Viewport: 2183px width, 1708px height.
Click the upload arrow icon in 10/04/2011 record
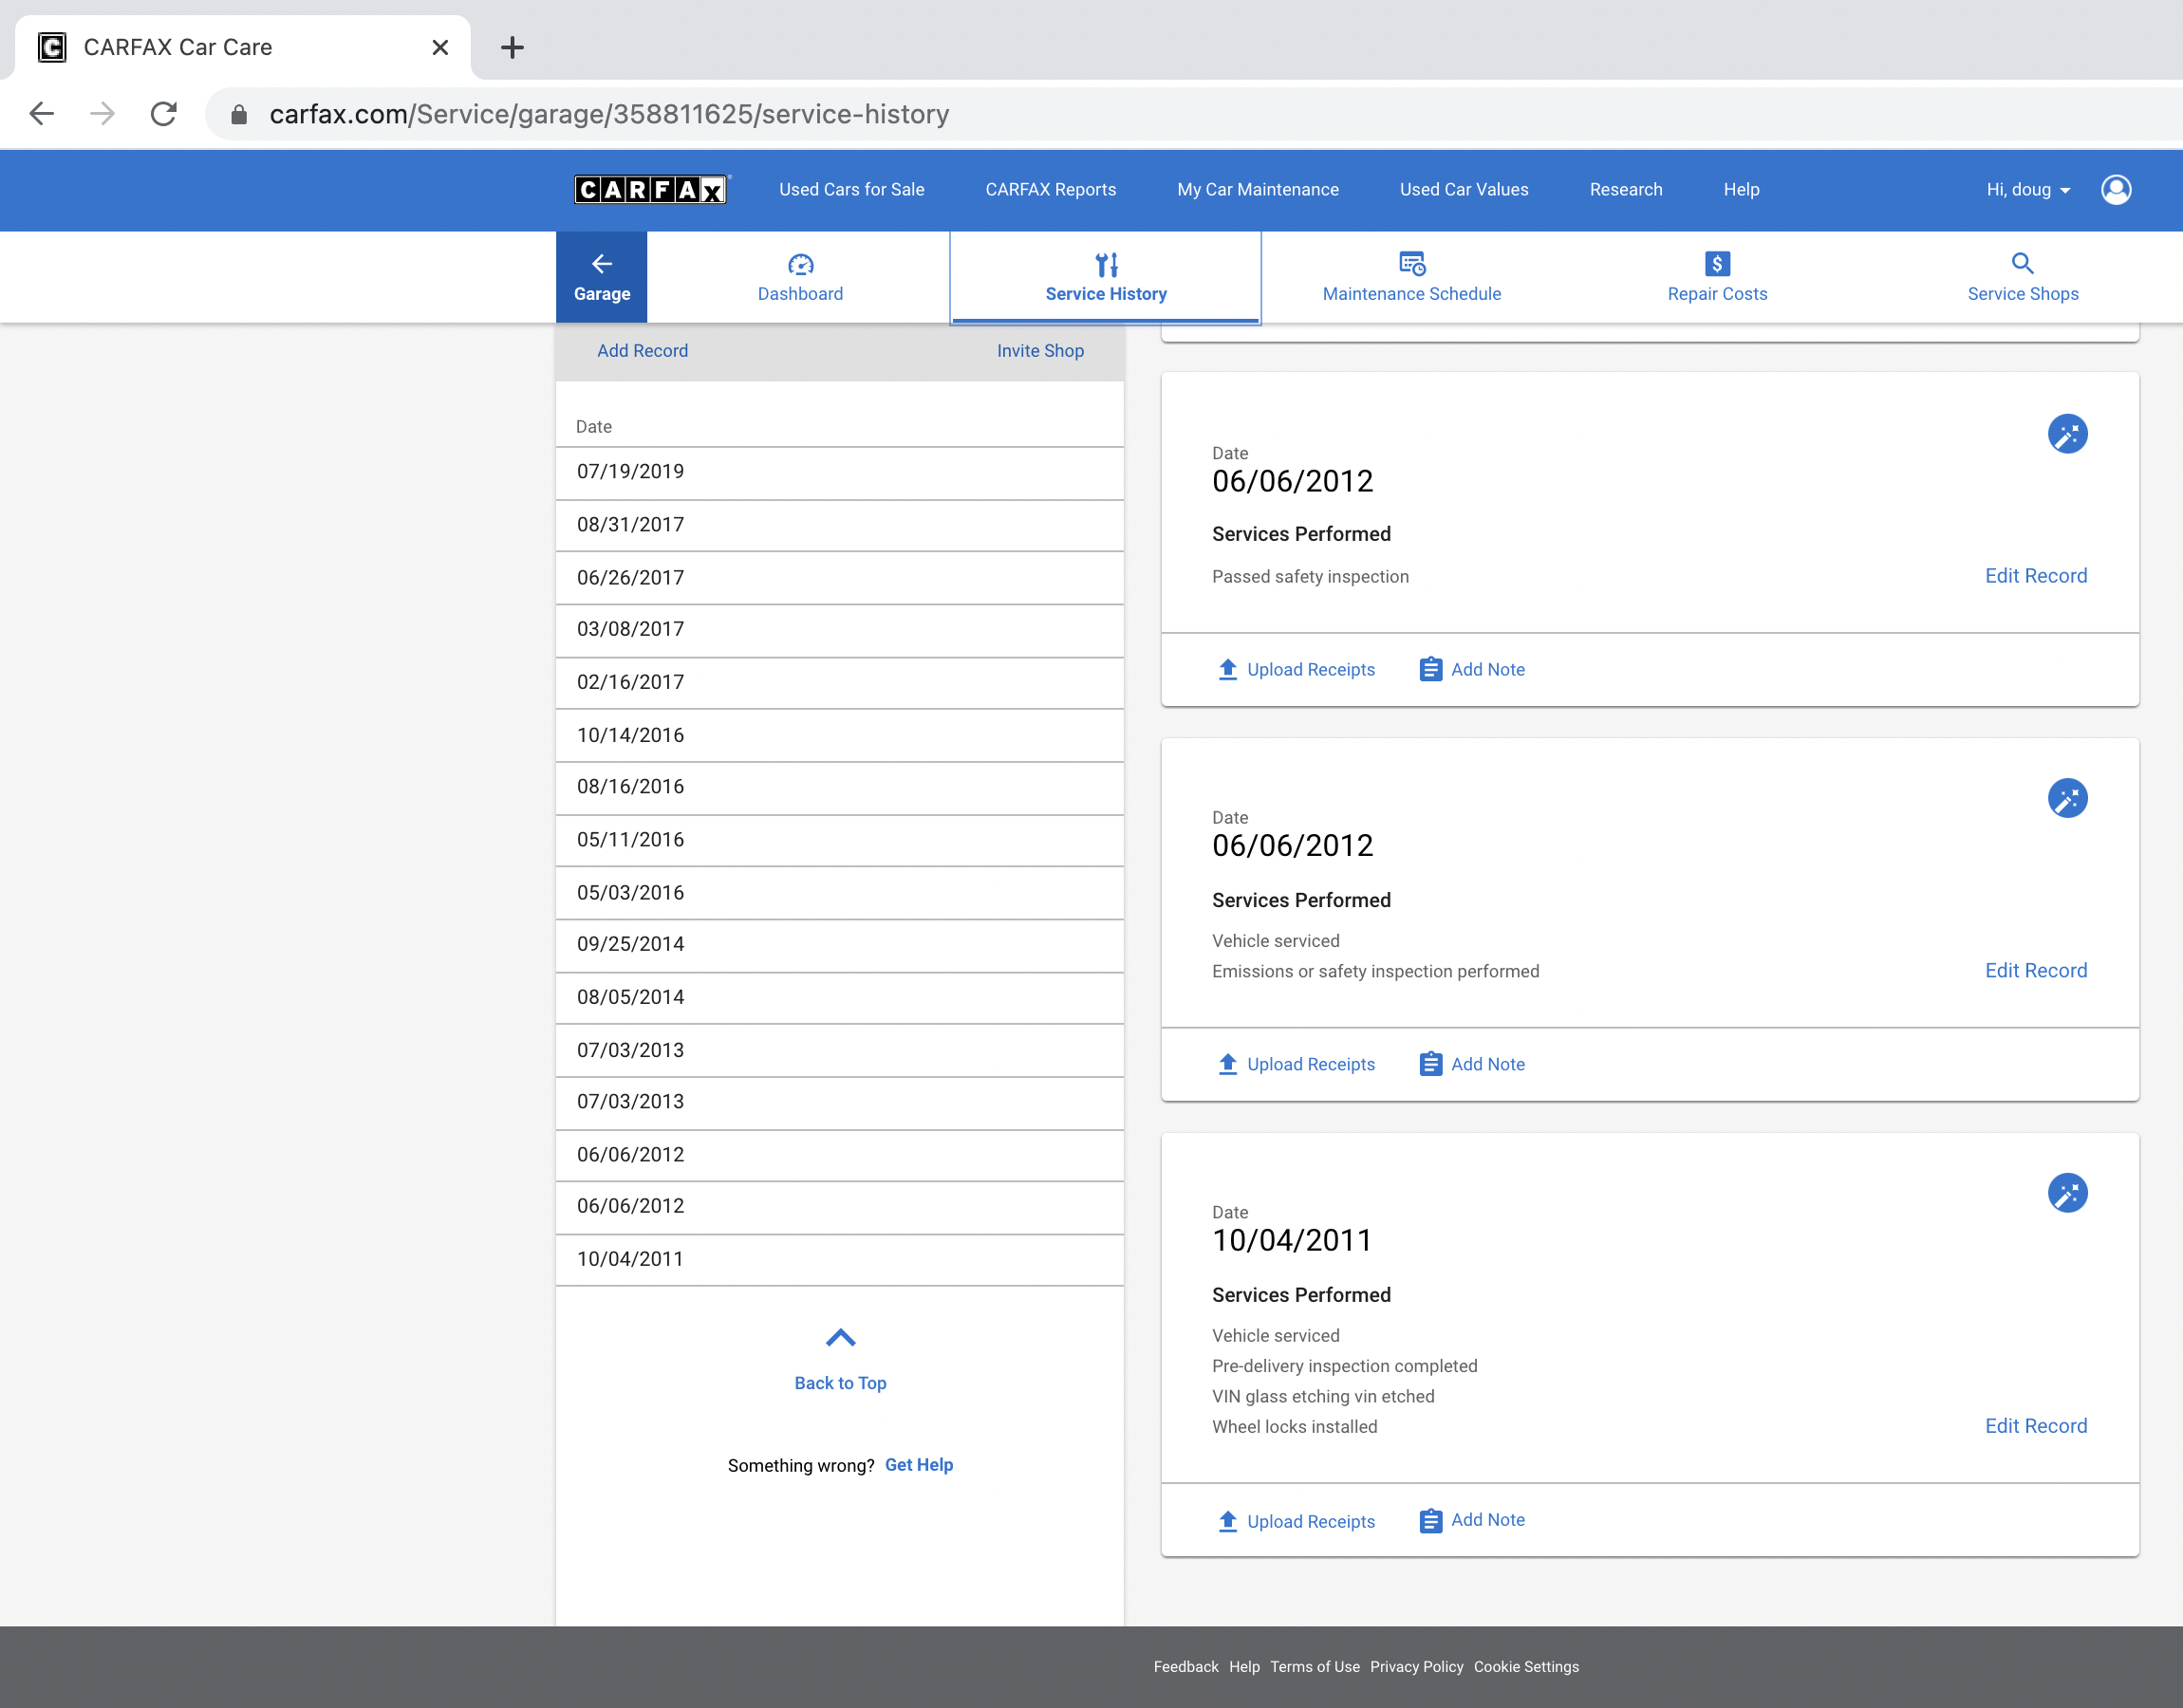(1227, 1521)
